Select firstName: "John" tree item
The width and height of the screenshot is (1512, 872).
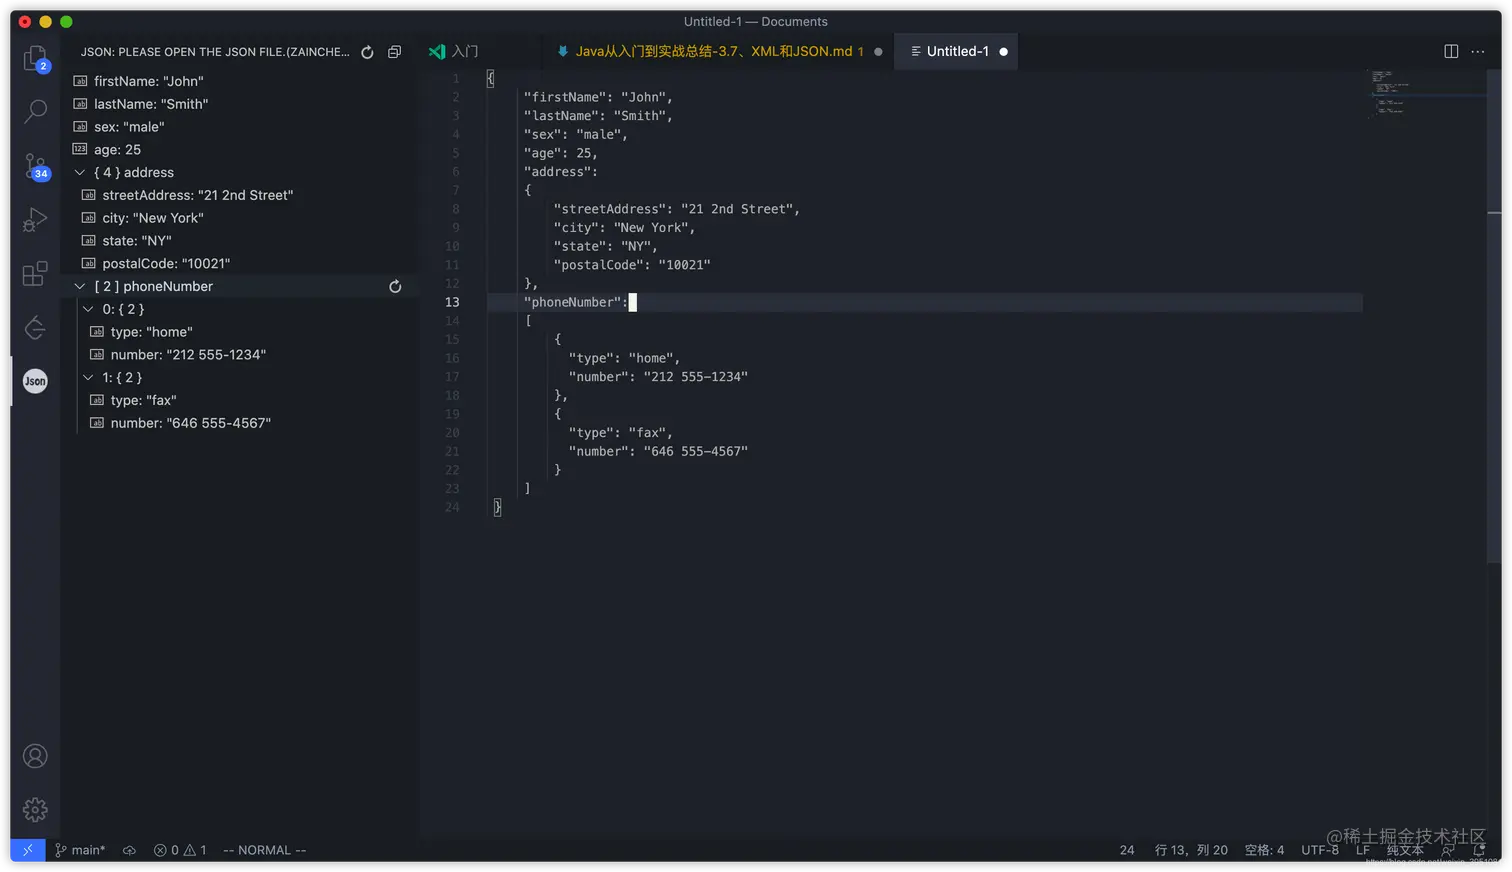240,81
